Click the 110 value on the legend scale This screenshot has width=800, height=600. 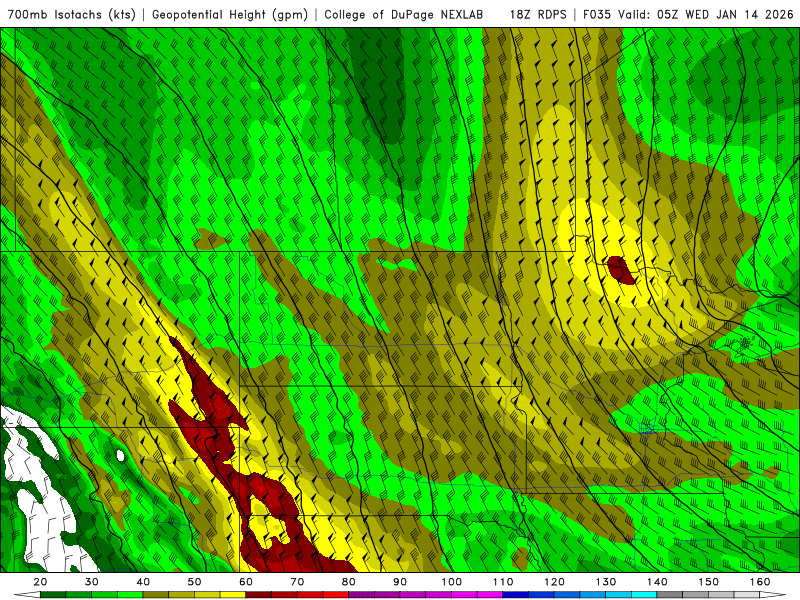(503, 582)
